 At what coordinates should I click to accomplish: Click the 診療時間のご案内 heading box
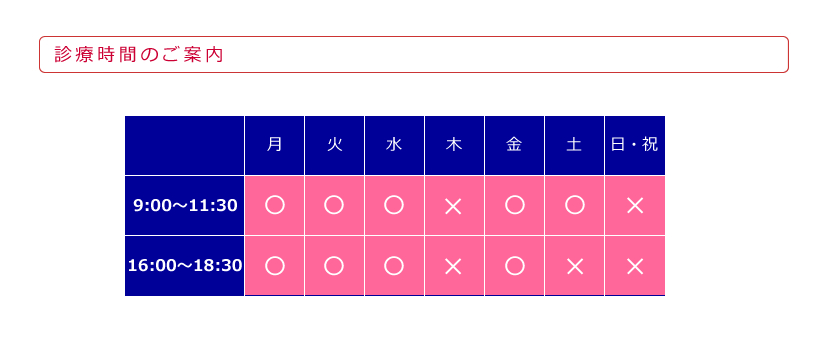click(x=414, y=55)
